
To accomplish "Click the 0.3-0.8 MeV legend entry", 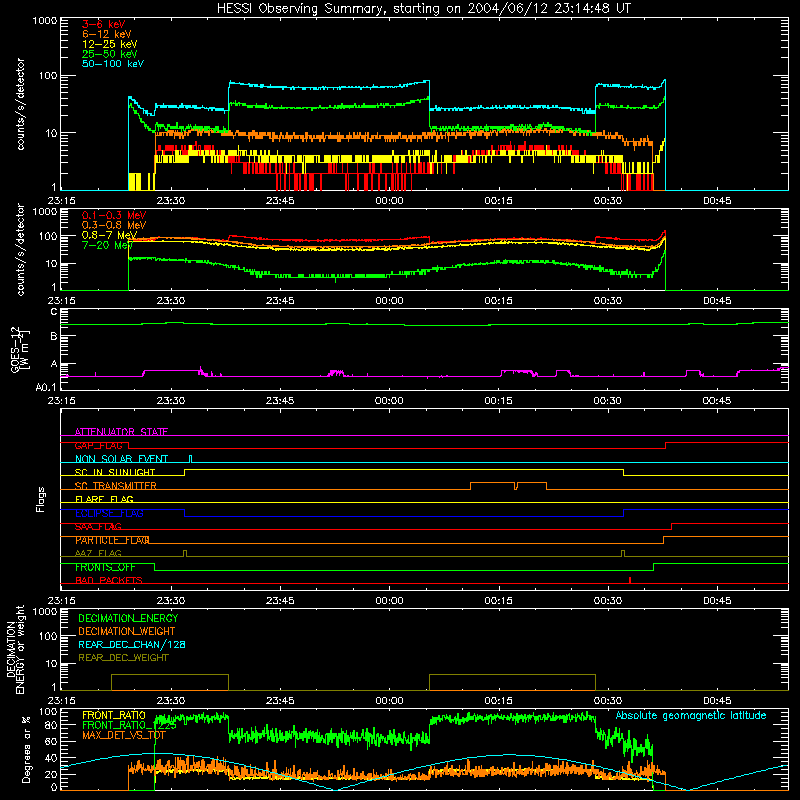I will (114, 225).
